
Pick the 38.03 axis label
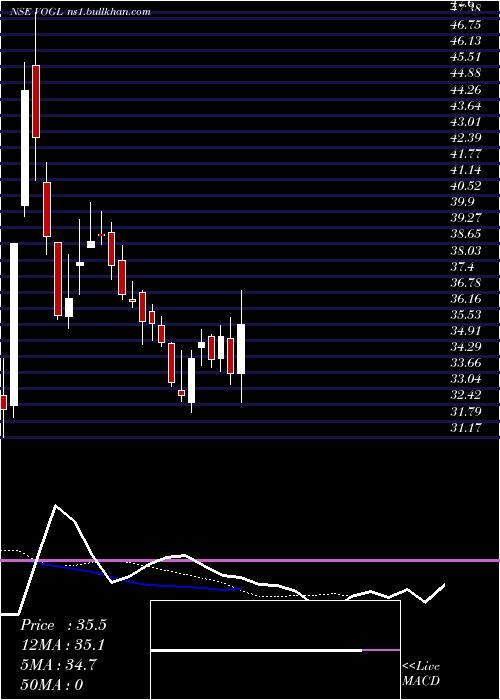coord(466,251)
